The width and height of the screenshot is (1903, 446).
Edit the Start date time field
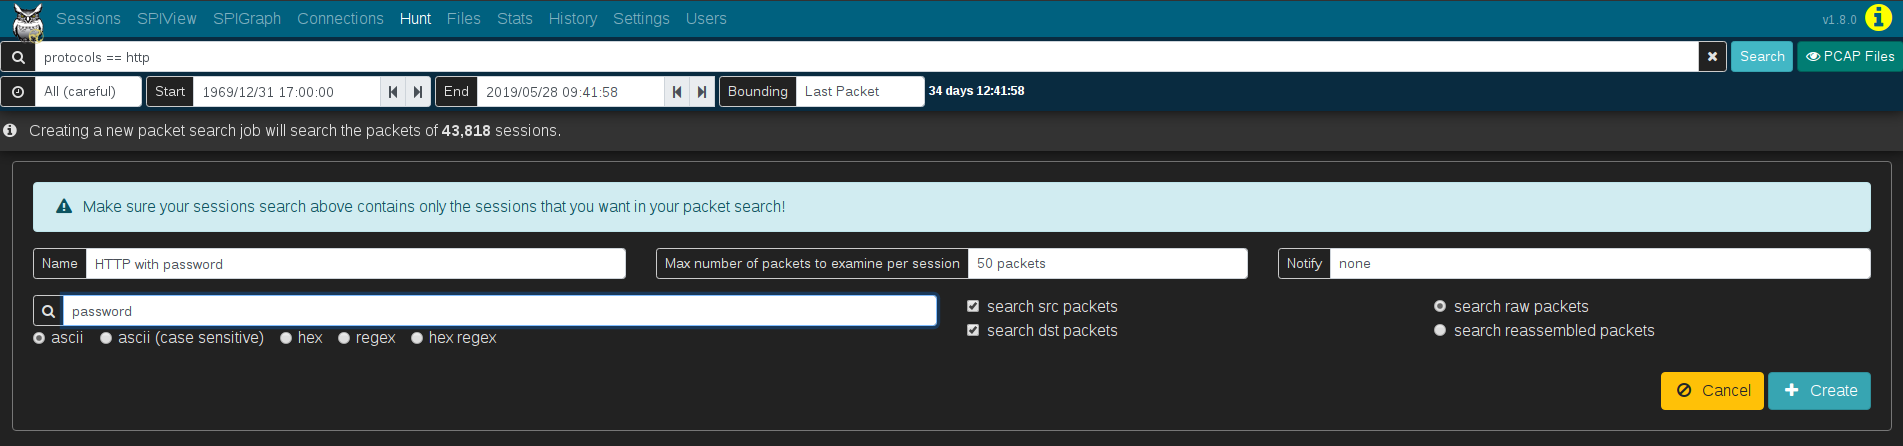pyautogui.click(x=287, y=91)
